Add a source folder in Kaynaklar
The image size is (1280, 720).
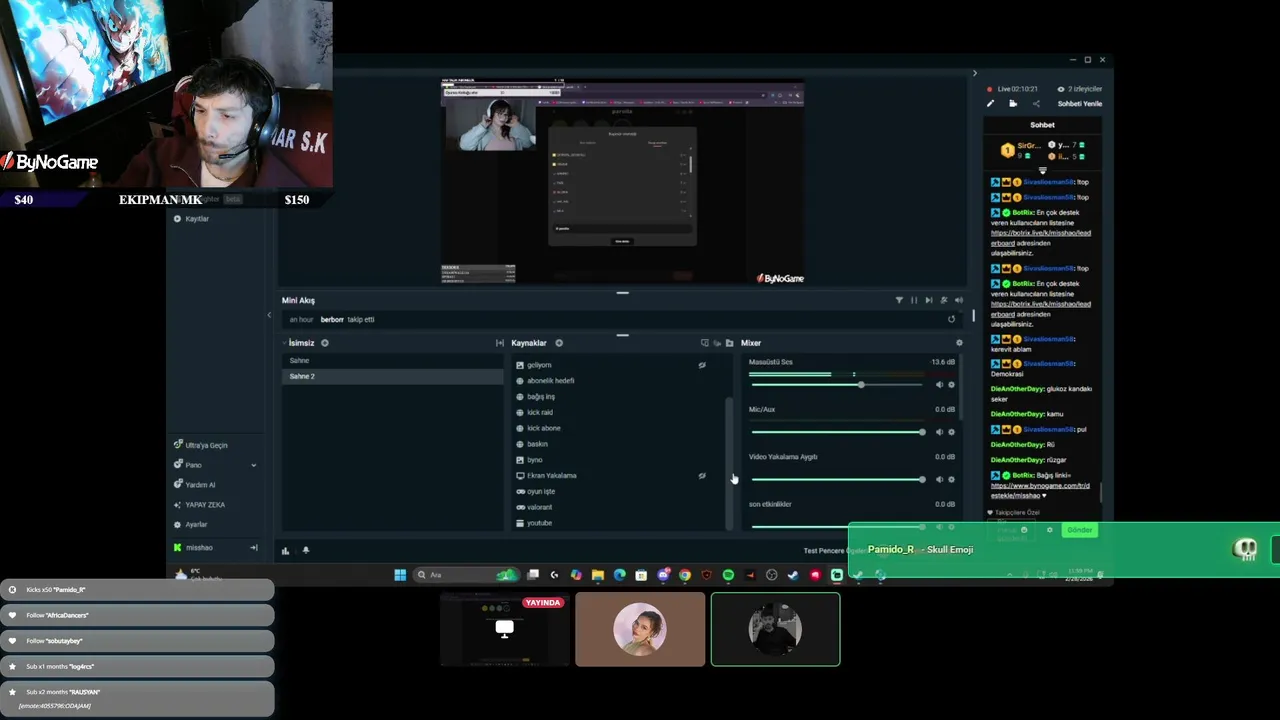[x=729, y=343]
